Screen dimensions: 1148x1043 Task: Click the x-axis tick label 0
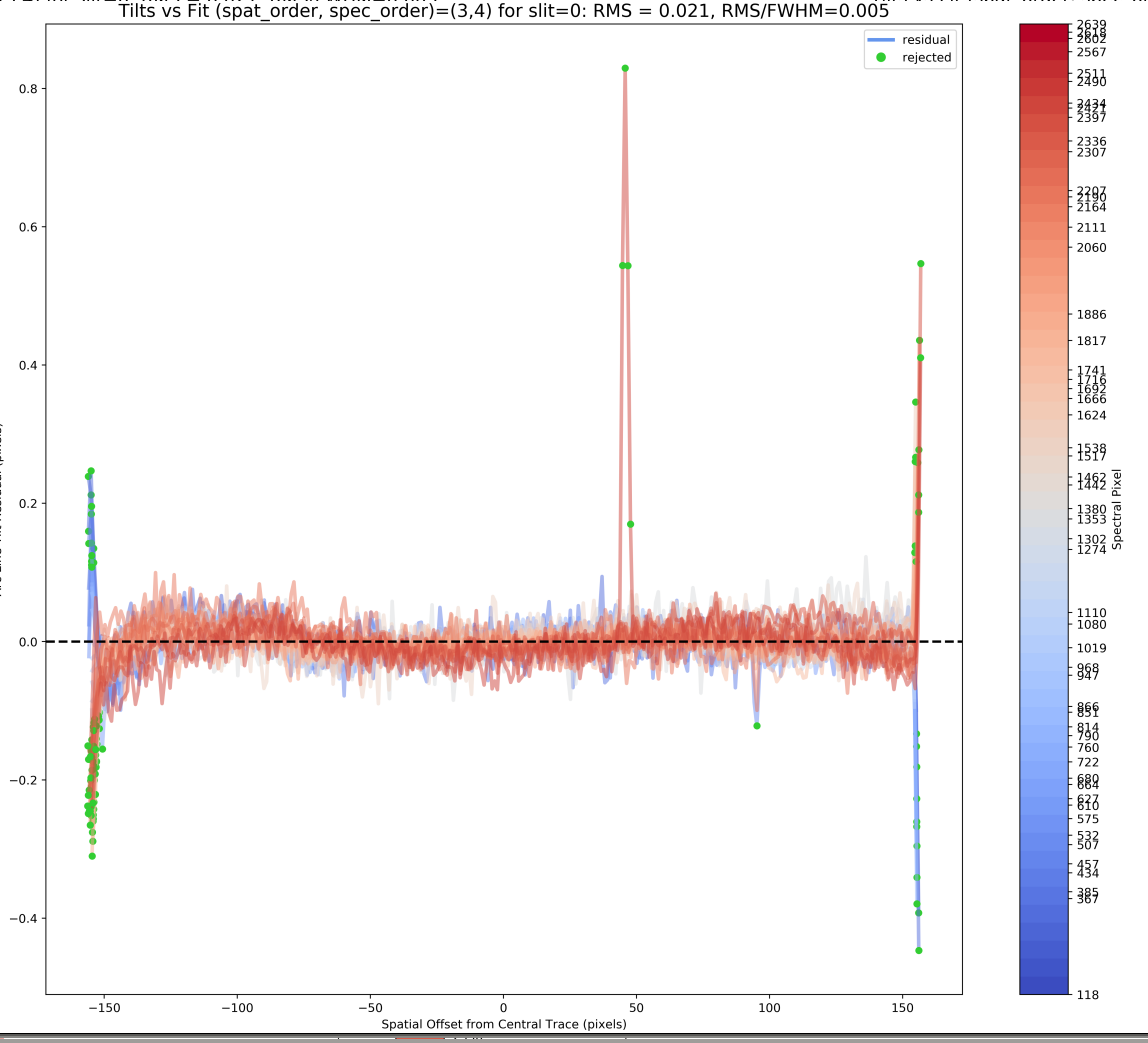[503, 1008]
